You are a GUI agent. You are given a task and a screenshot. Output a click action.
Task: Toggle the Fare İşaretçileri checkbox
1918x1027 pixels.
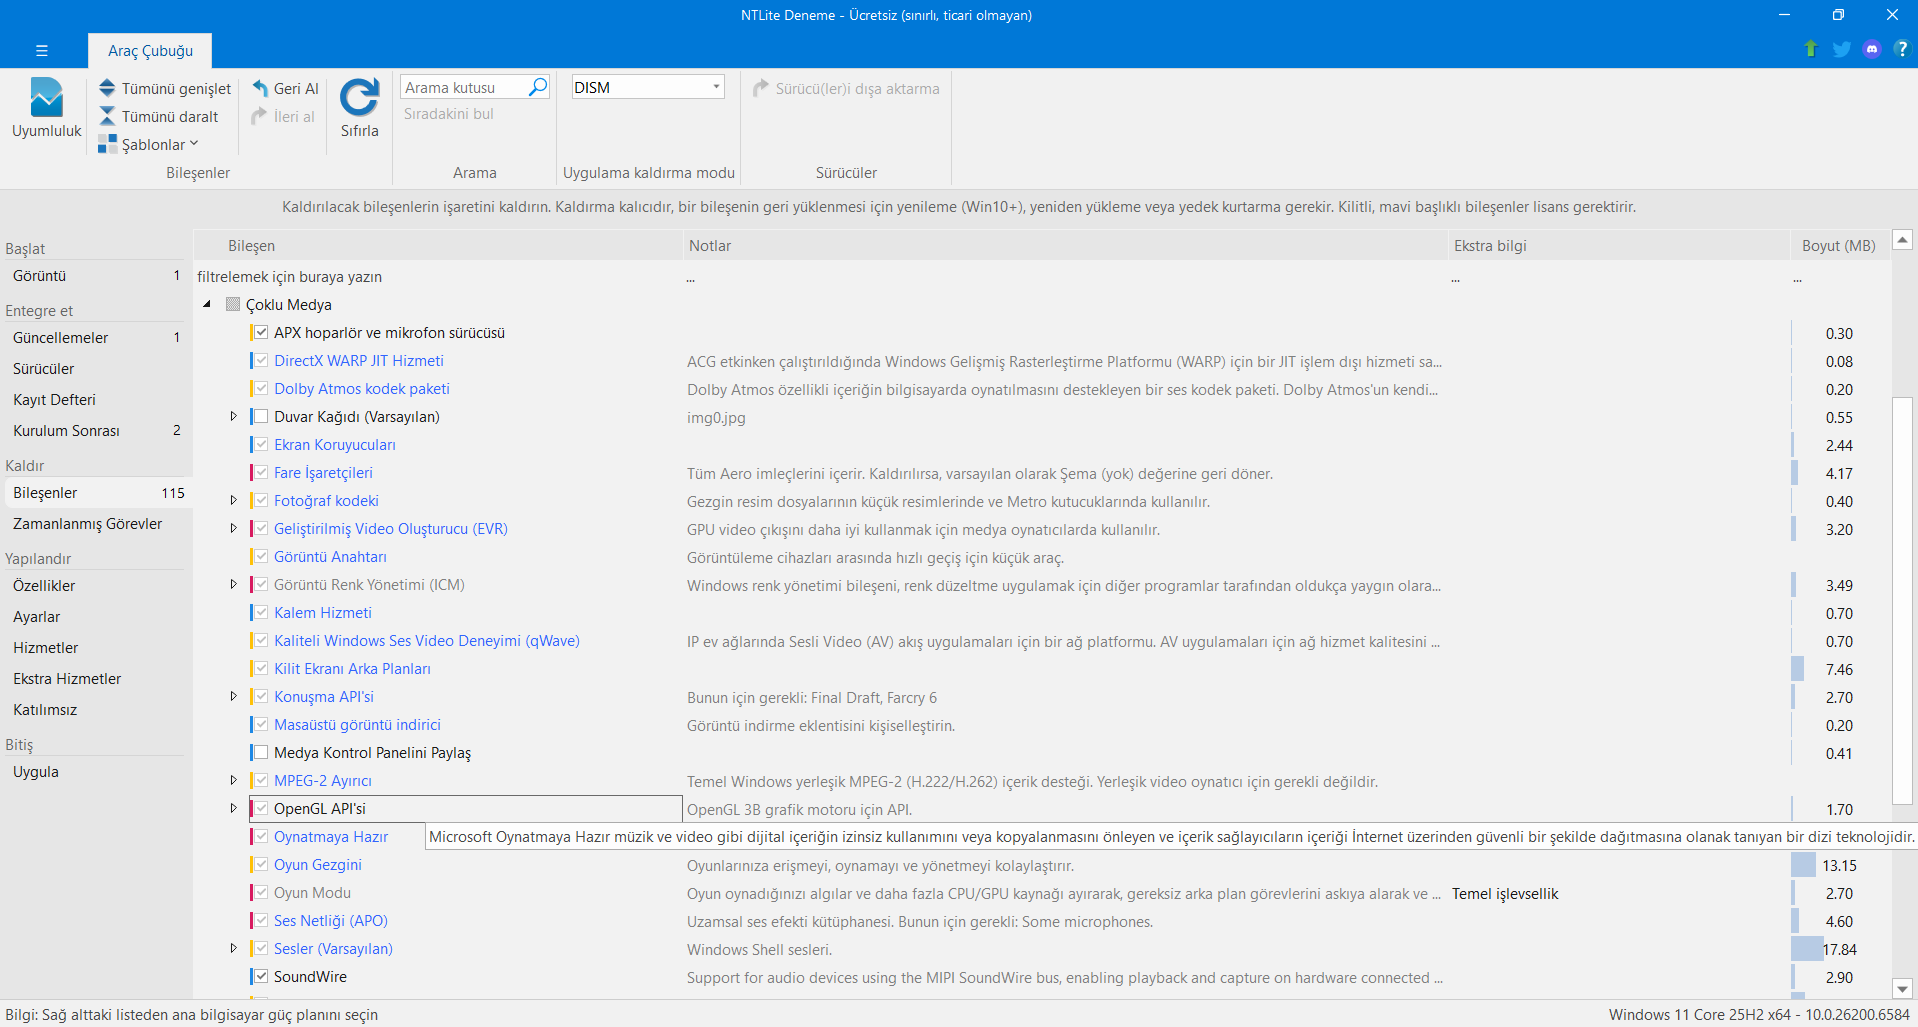[x=261, y=472]
